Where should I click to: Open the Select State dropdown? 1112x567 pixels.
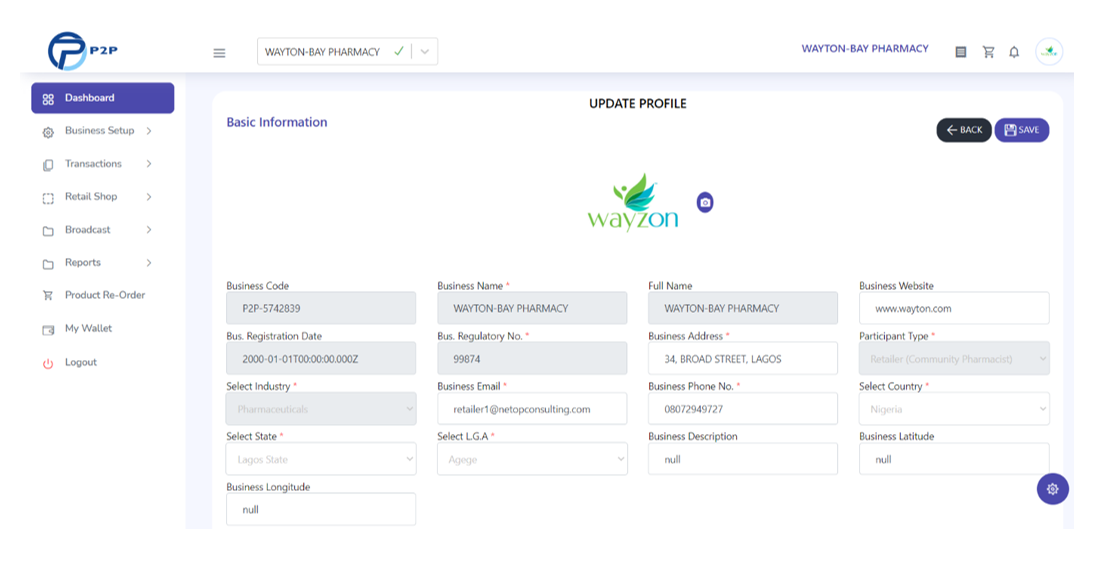(x=321, y=459)
